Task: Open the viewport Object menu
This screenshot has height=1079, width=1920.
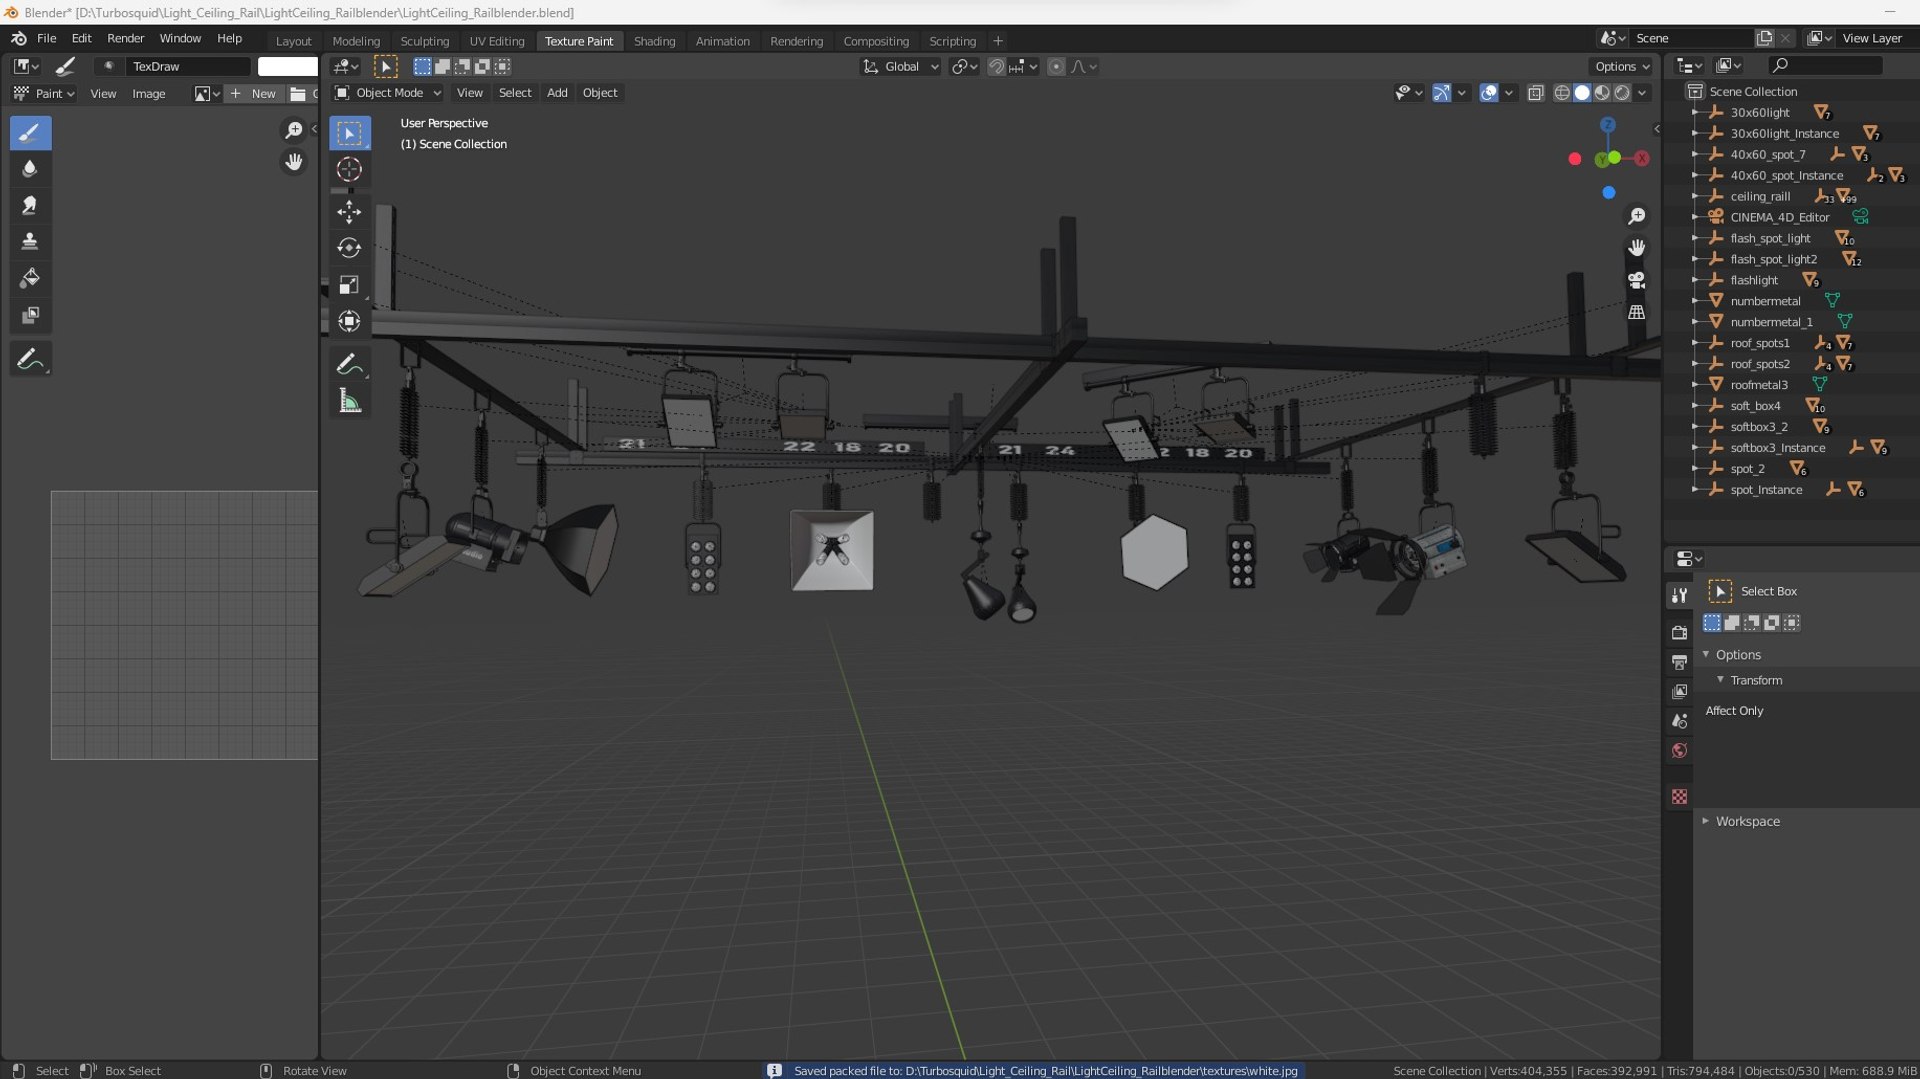Action: (600, 93)
